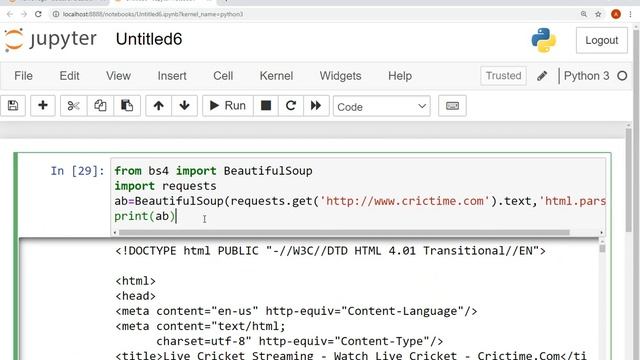Restart the kernel with the circular arrow icon

[291, 106]
